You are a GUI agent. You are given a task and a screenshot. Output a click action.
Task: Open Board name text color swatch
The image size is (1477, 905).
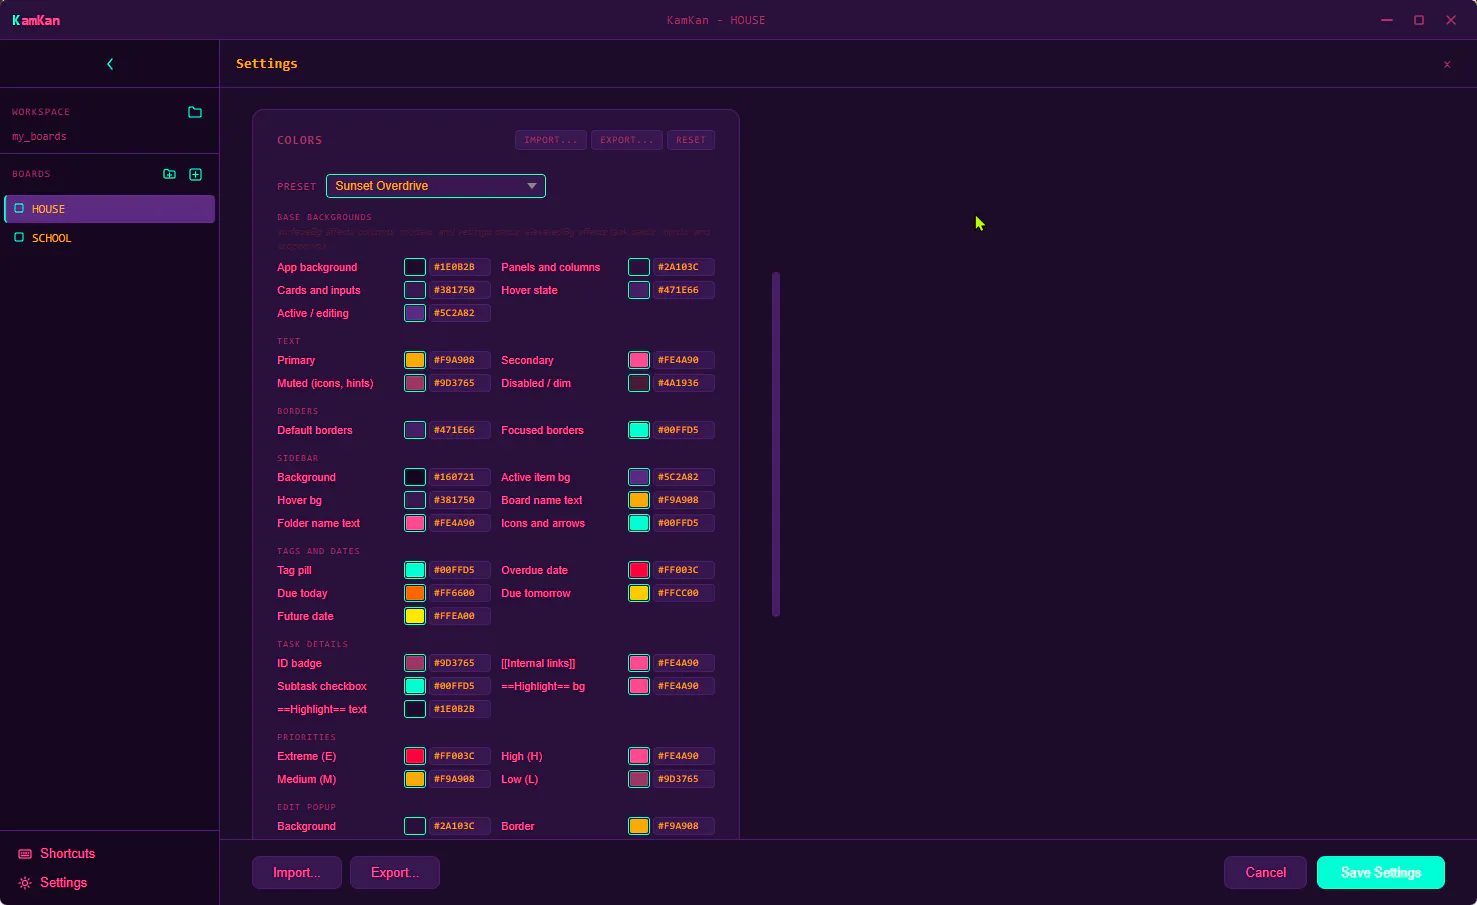click(x=639, y=500)
